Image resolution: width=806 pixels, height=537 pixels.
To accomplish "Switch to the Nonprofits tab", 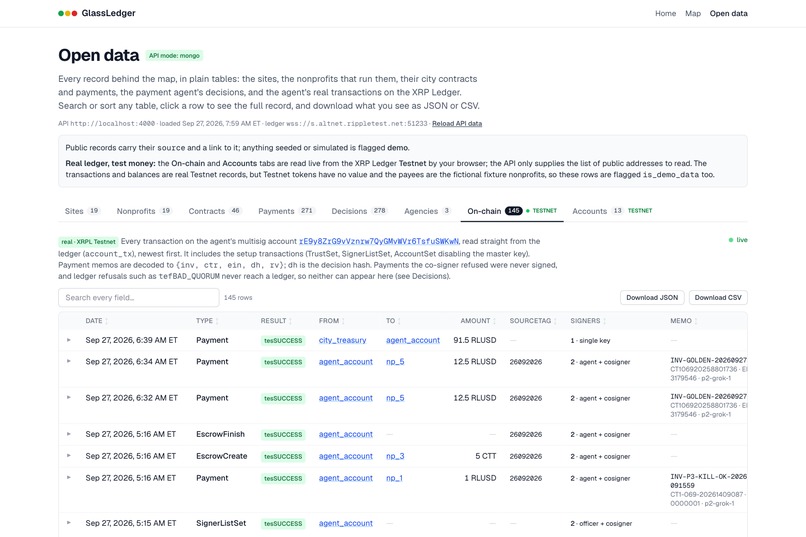I will pos(144,211).
